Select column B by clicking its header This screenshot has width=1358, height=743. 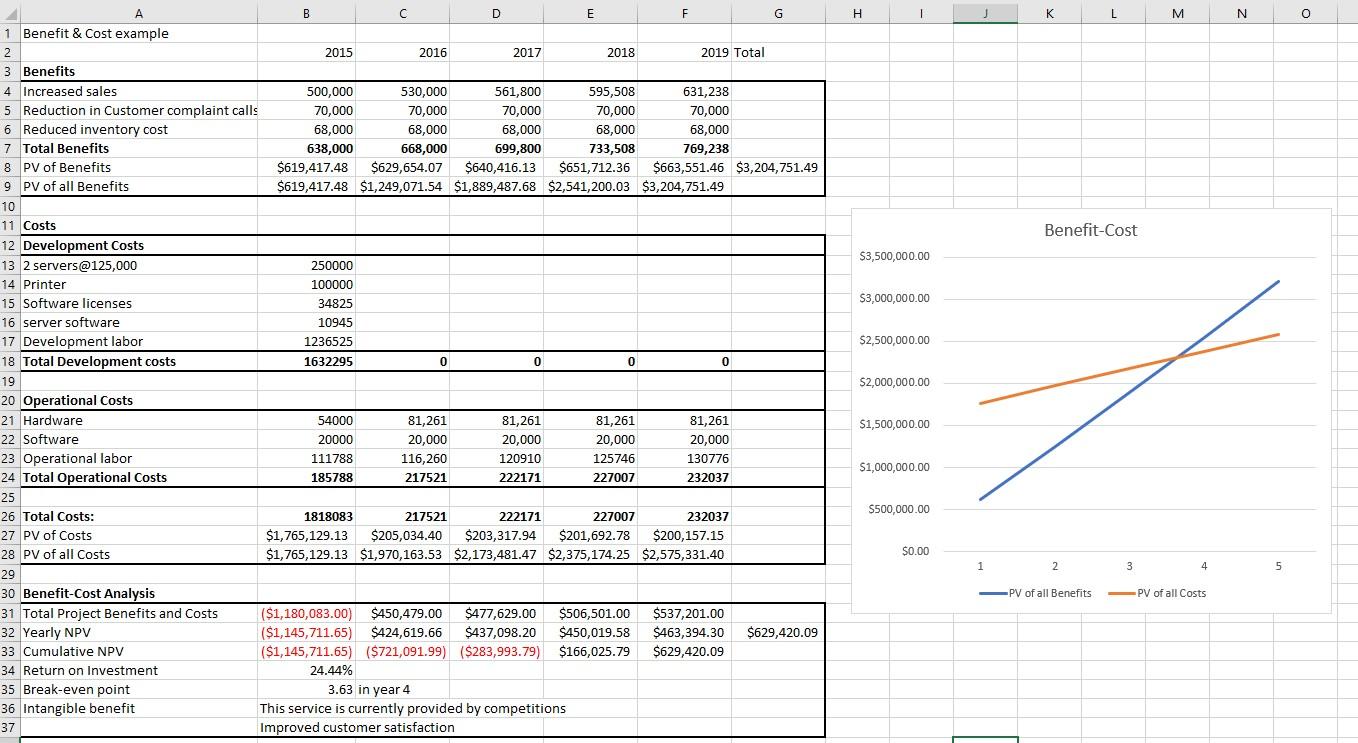click(x=306, y=13)
